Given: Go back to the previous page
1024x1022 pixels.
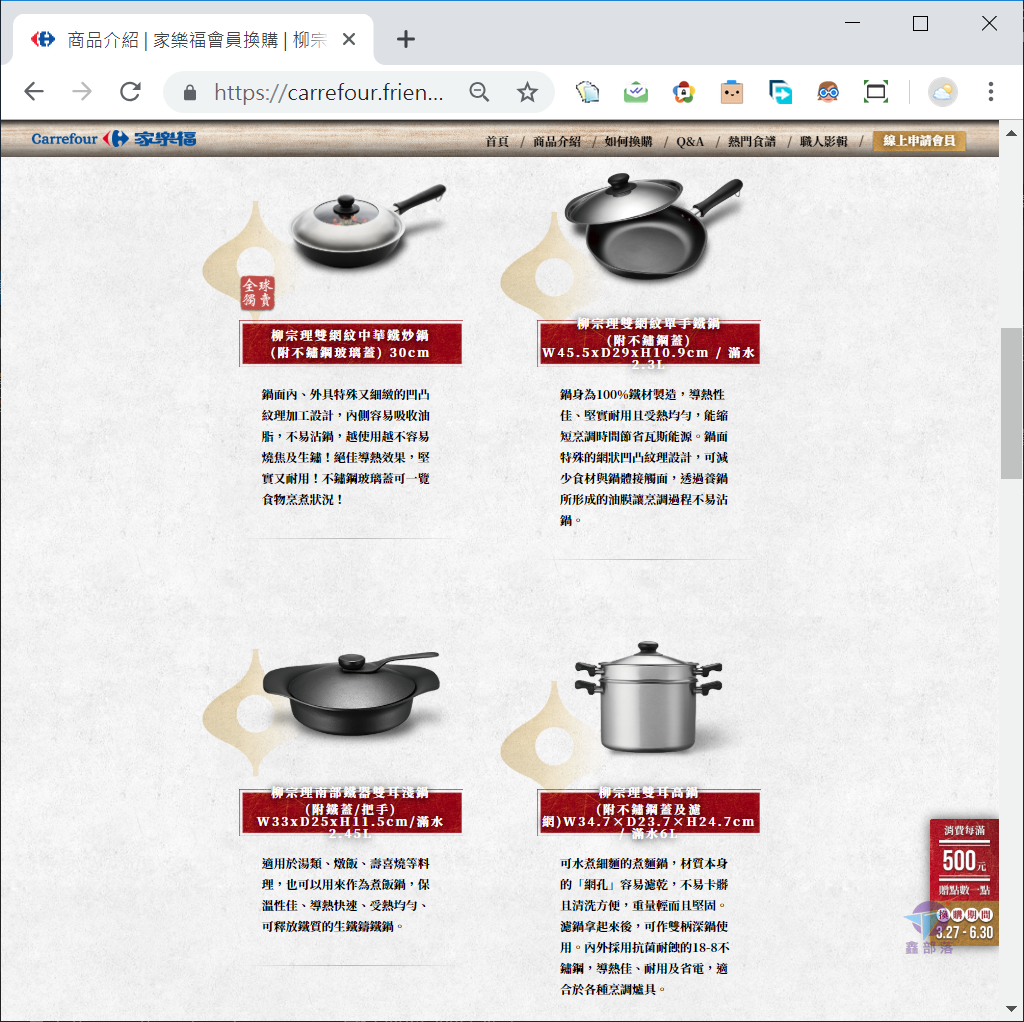Looking at the screenshot, I should coord(34,92).
